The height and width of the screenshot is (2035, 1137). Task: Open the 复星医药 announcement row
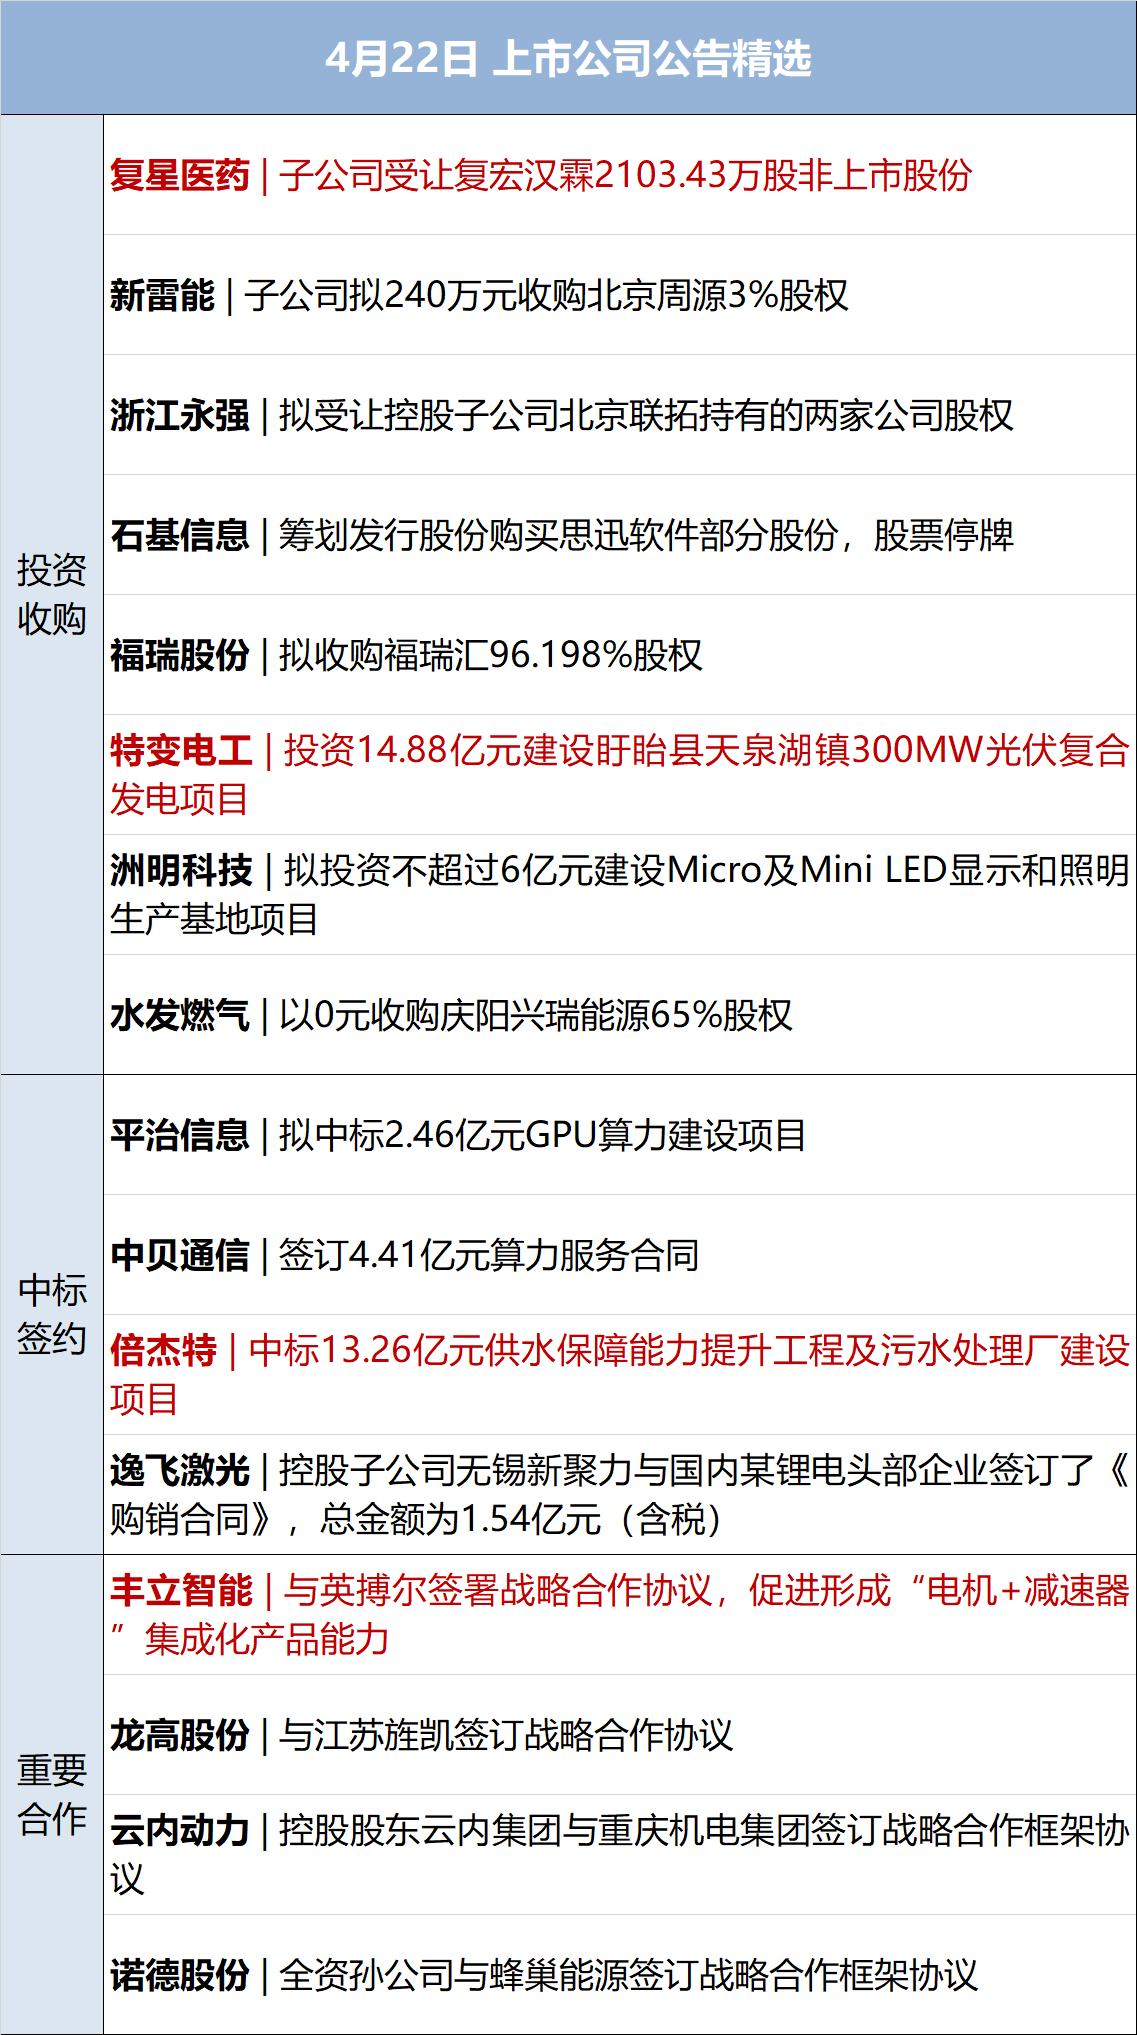[x=620, y=175]
